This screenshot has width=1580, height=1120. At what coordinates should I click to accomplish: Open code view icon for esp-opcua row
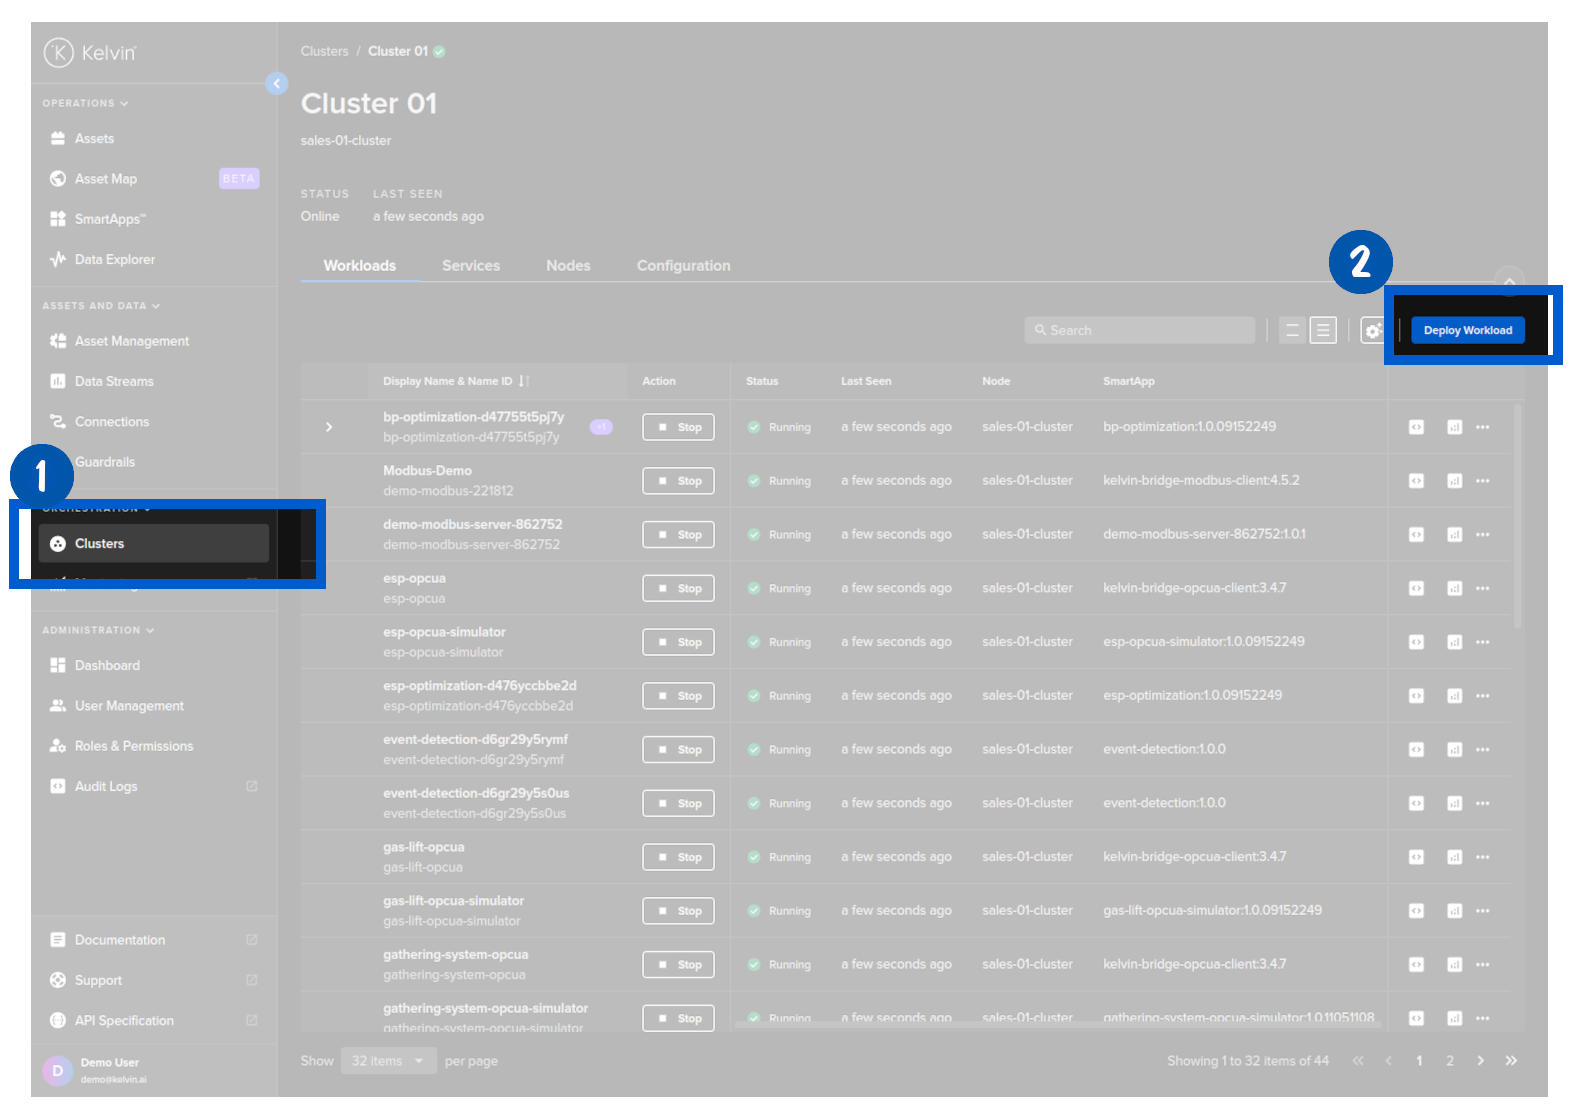pos(1416,589)
